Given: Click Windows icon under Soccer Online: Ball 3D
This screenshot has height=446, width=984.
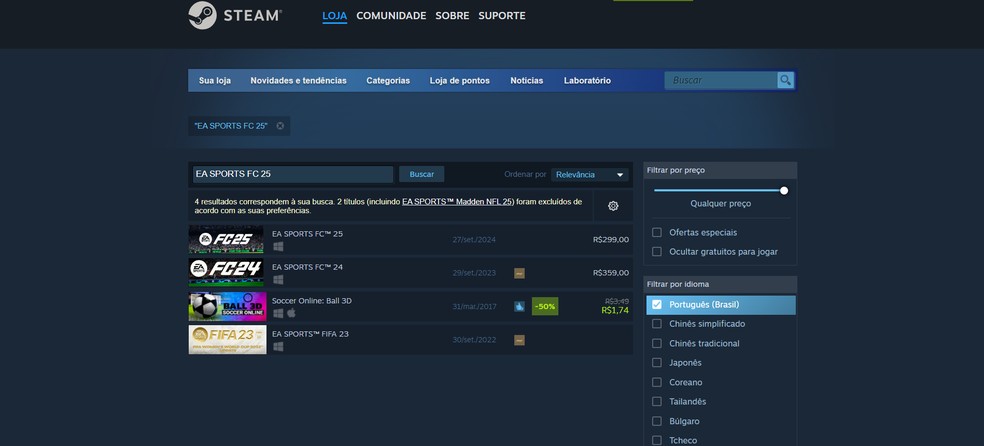Looking at the screenshot, I should 277,313.
